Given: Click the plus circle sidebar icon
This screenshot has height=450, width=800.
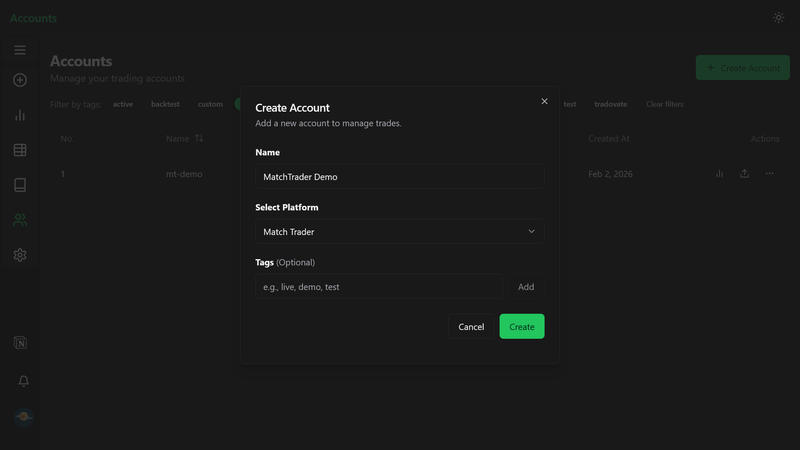Looking at the screenshot, I should click(x=20, y=80).
